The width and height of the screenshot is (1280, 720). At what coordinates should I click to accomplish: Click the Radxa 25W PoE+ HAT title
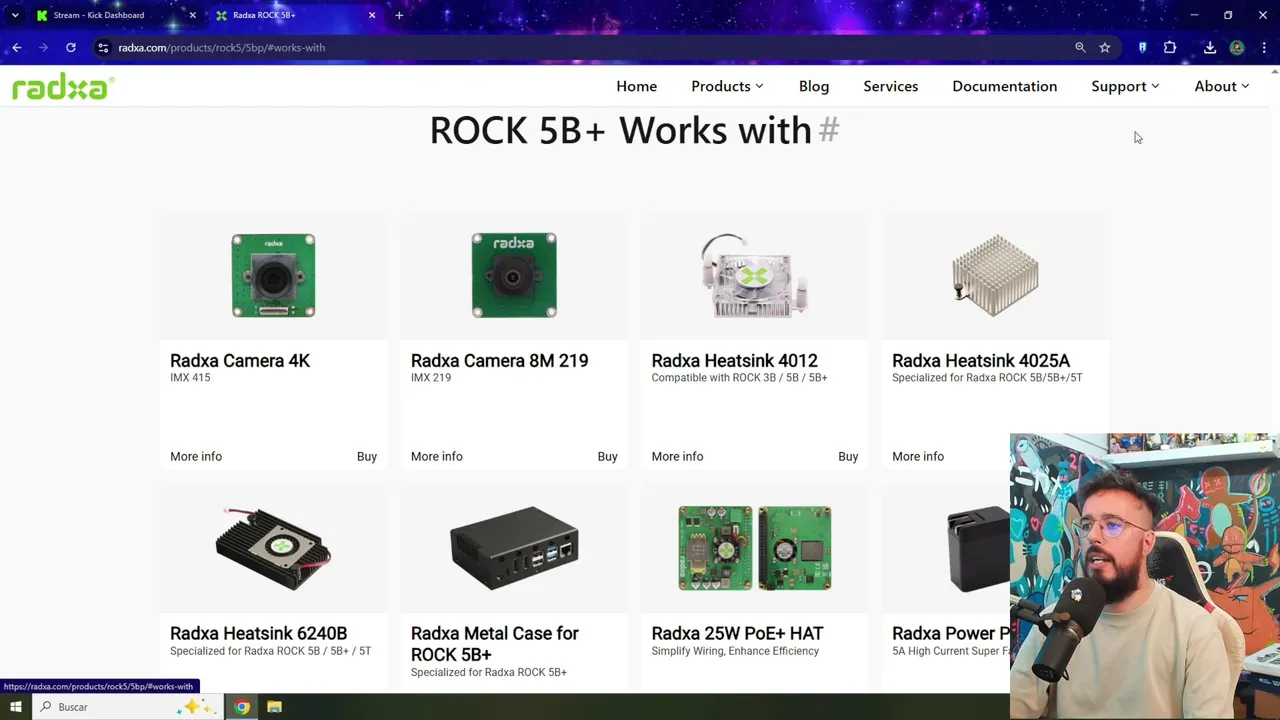pos(737,633)
